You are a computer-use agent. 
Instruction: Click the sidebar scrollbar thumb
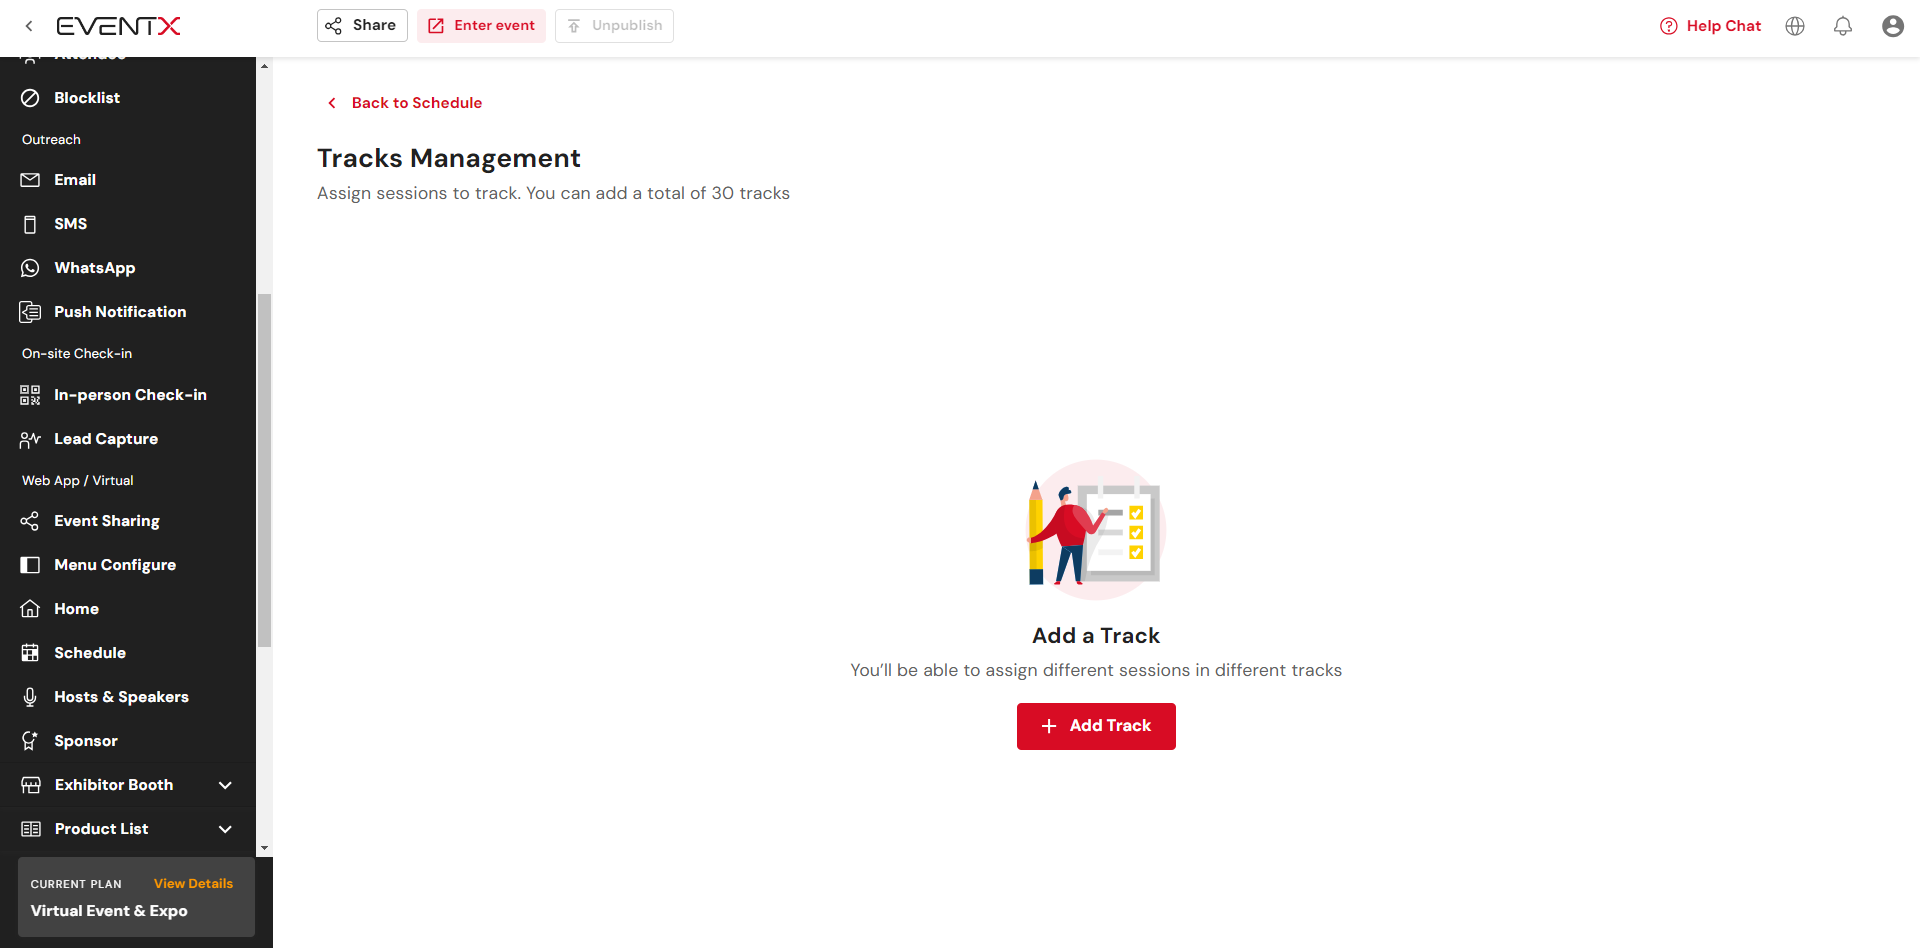tap(264, 470)
